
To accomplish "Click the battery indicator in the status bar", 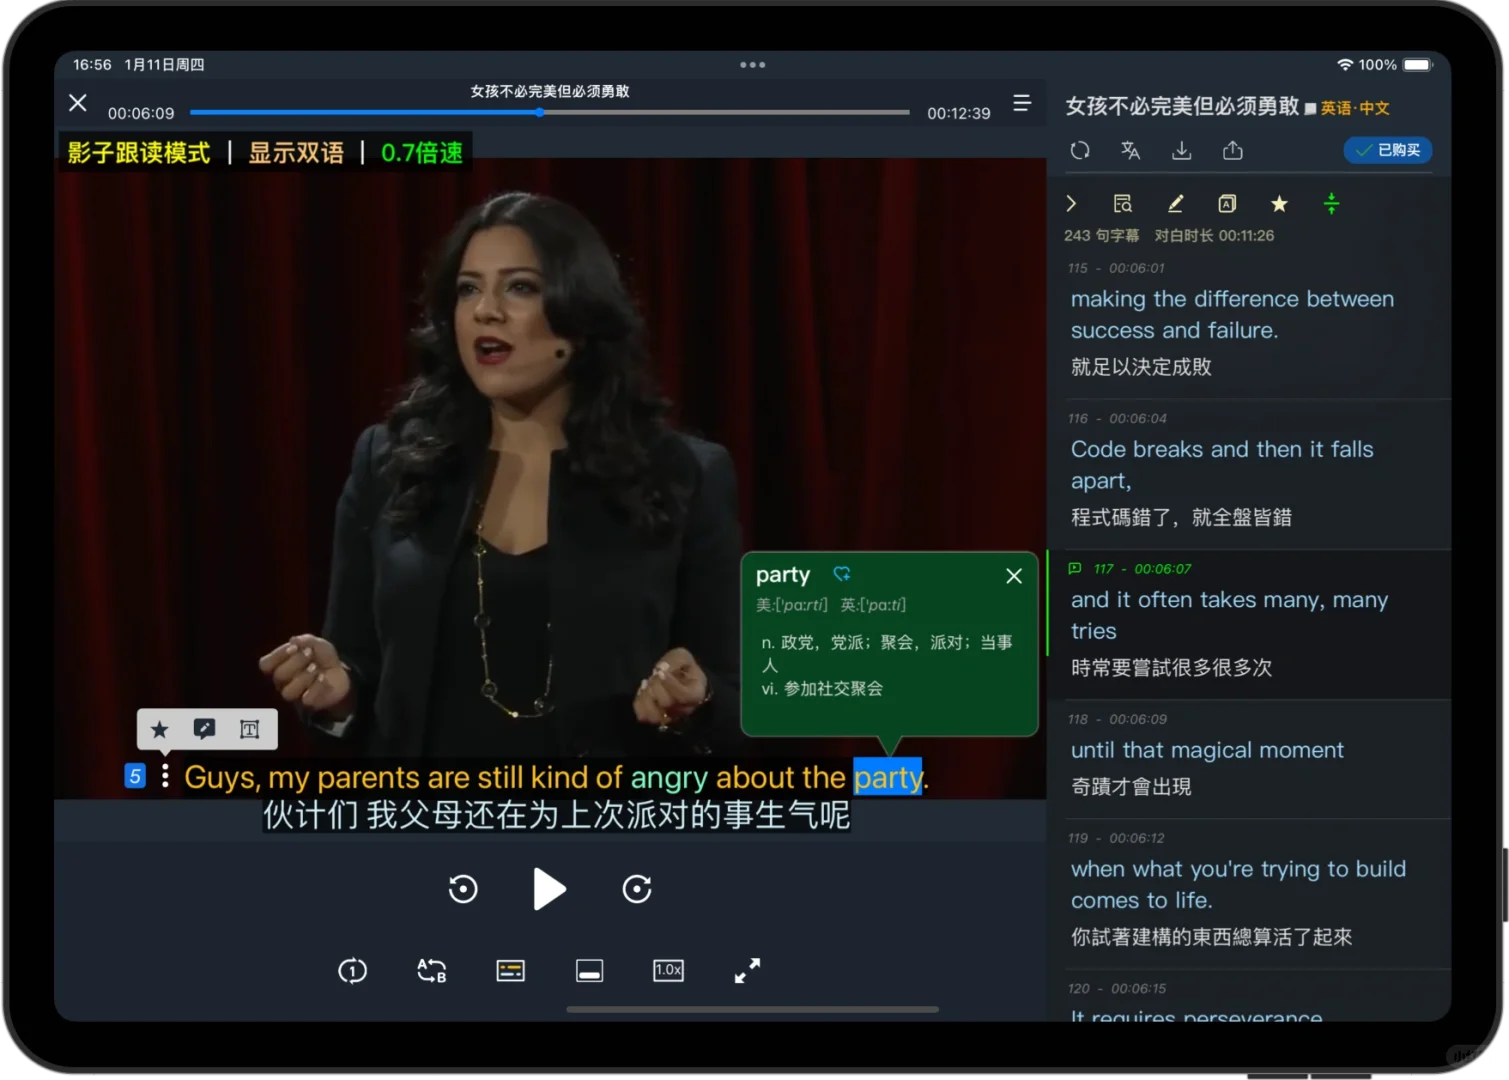I will [1418, 65].
